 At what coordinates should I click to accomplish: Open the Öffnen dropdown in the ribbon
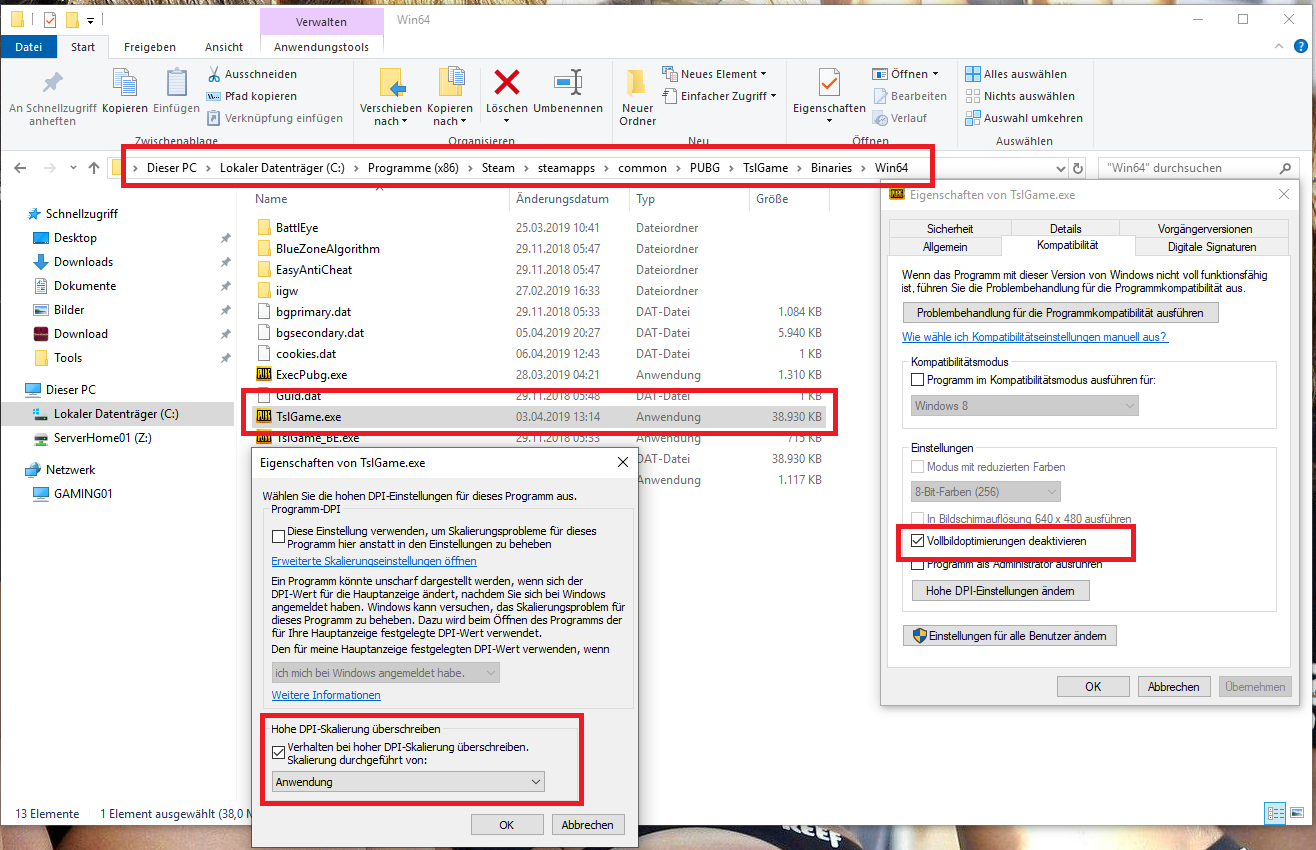(905, 74)
